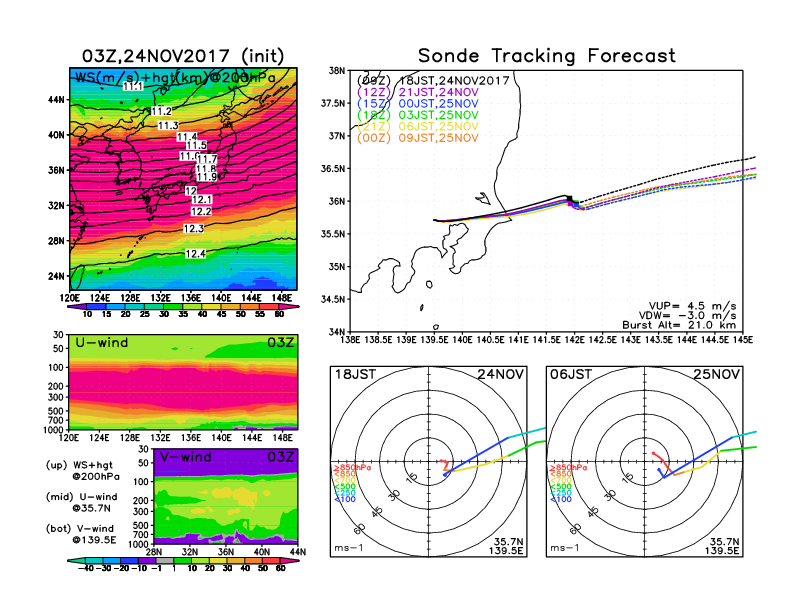
Task: Select the black (09Z) 18JST,24NOV2017 legend entry
Action: (433, 80)
